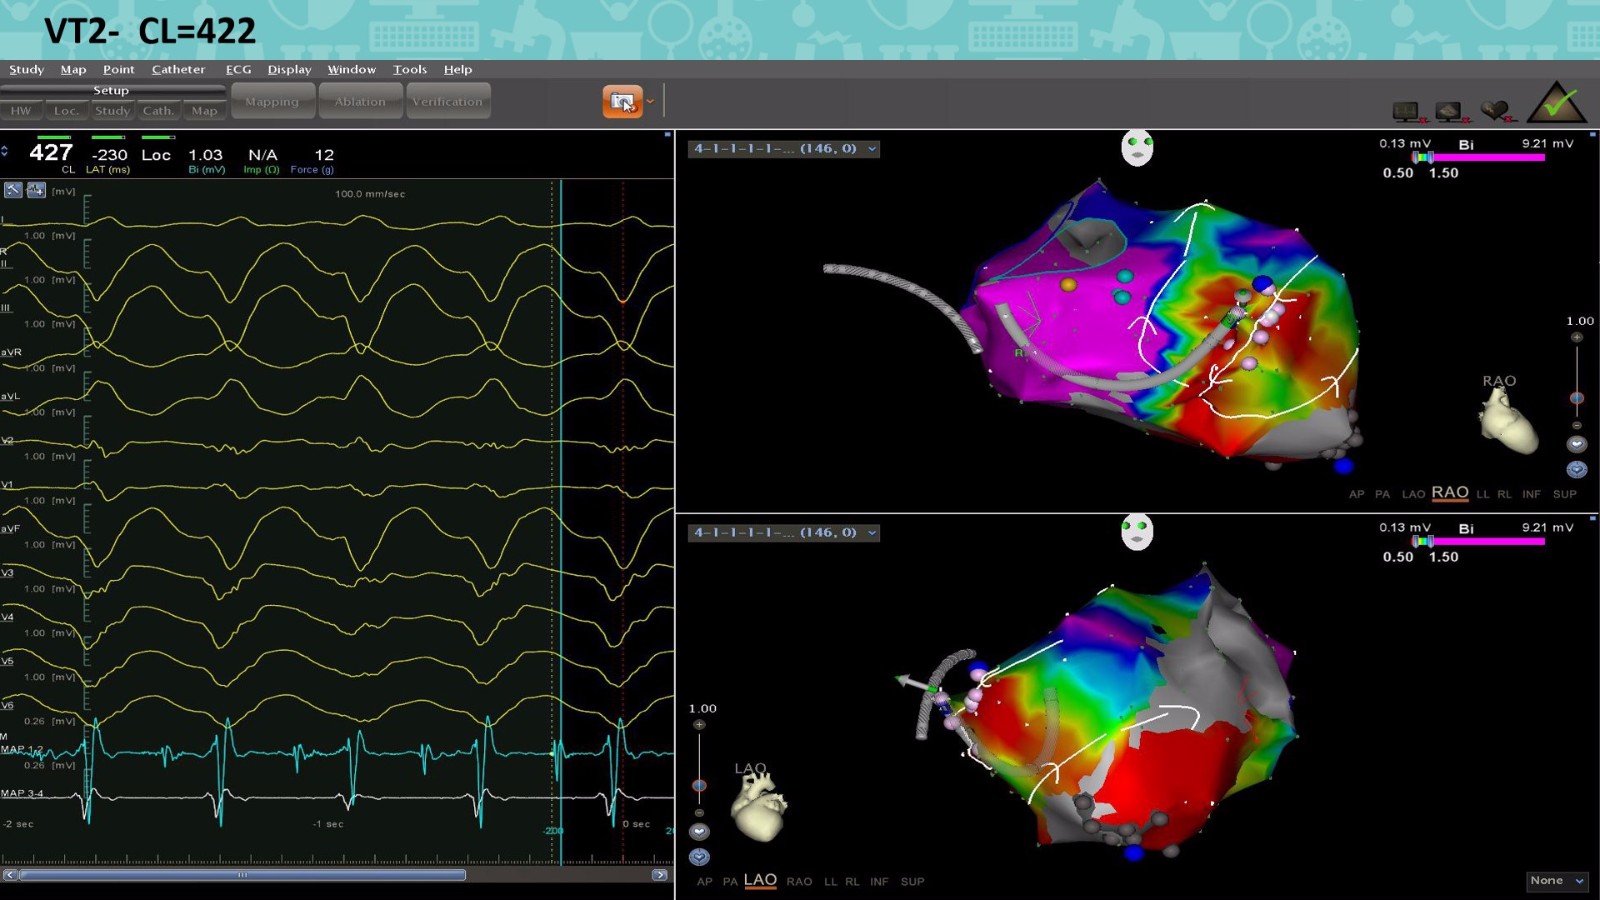Zoom out with minus icon in upper map
1600x900 pixels.
(1577, 425)
